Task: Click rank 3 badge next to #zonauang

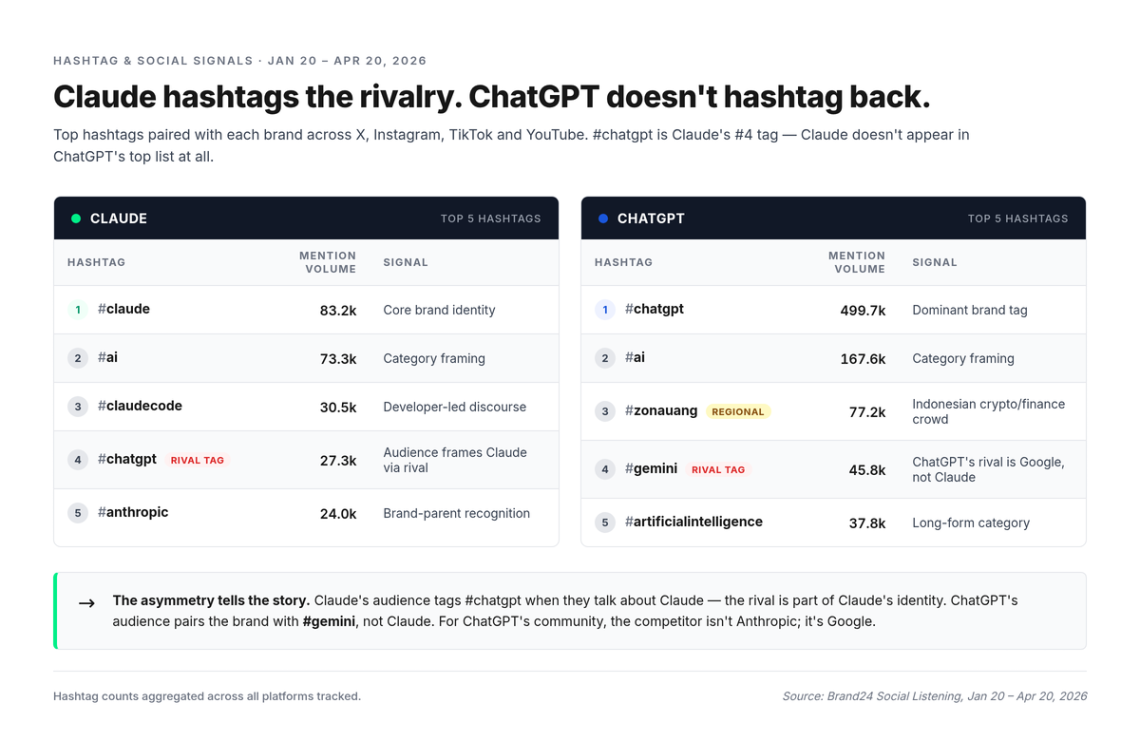Action: (x=604, y=411)
